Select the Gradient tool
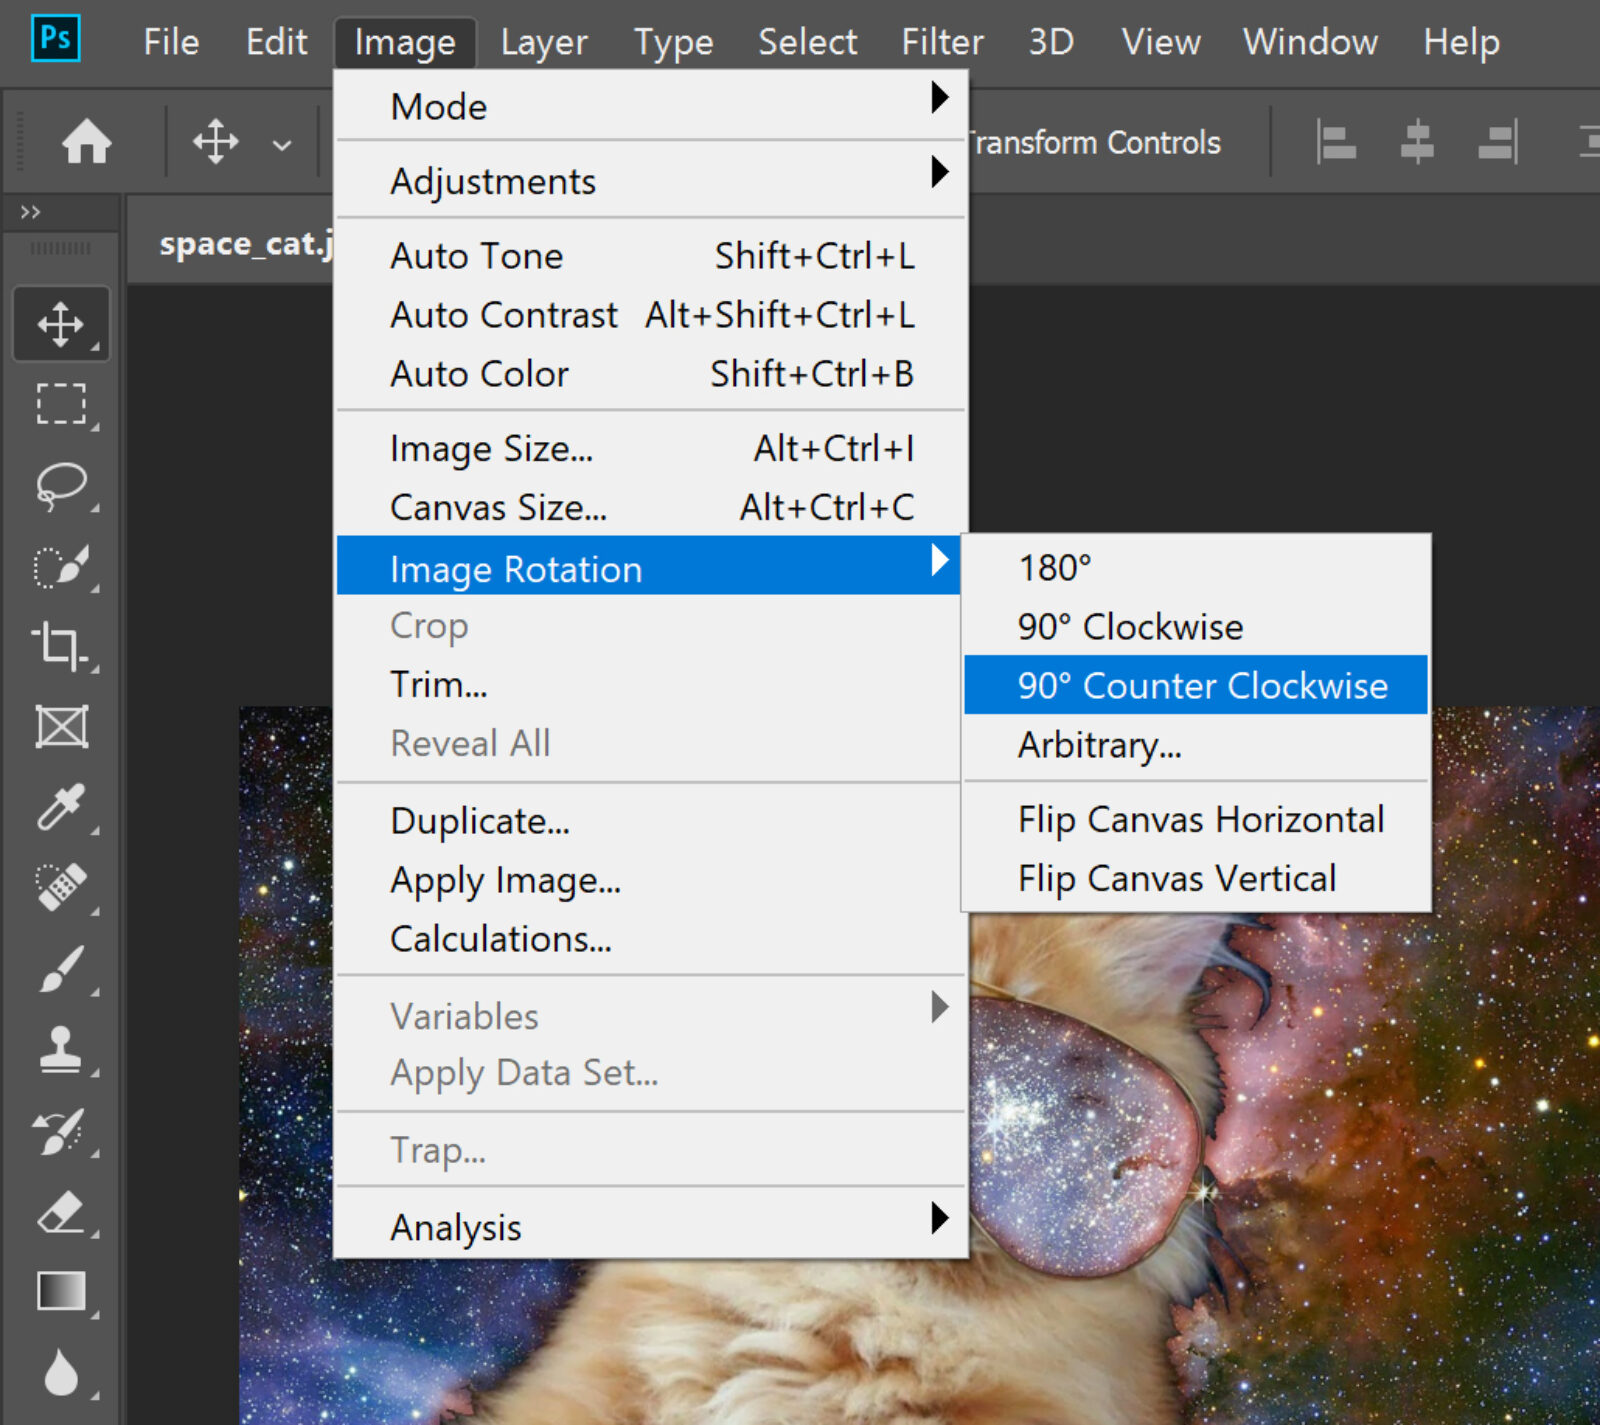1600x1425 pixels. 61,1291
